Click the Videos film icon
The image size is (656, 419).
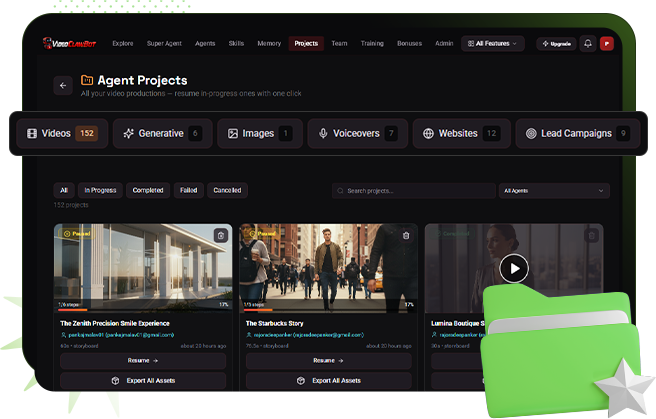tap(32, 133)
